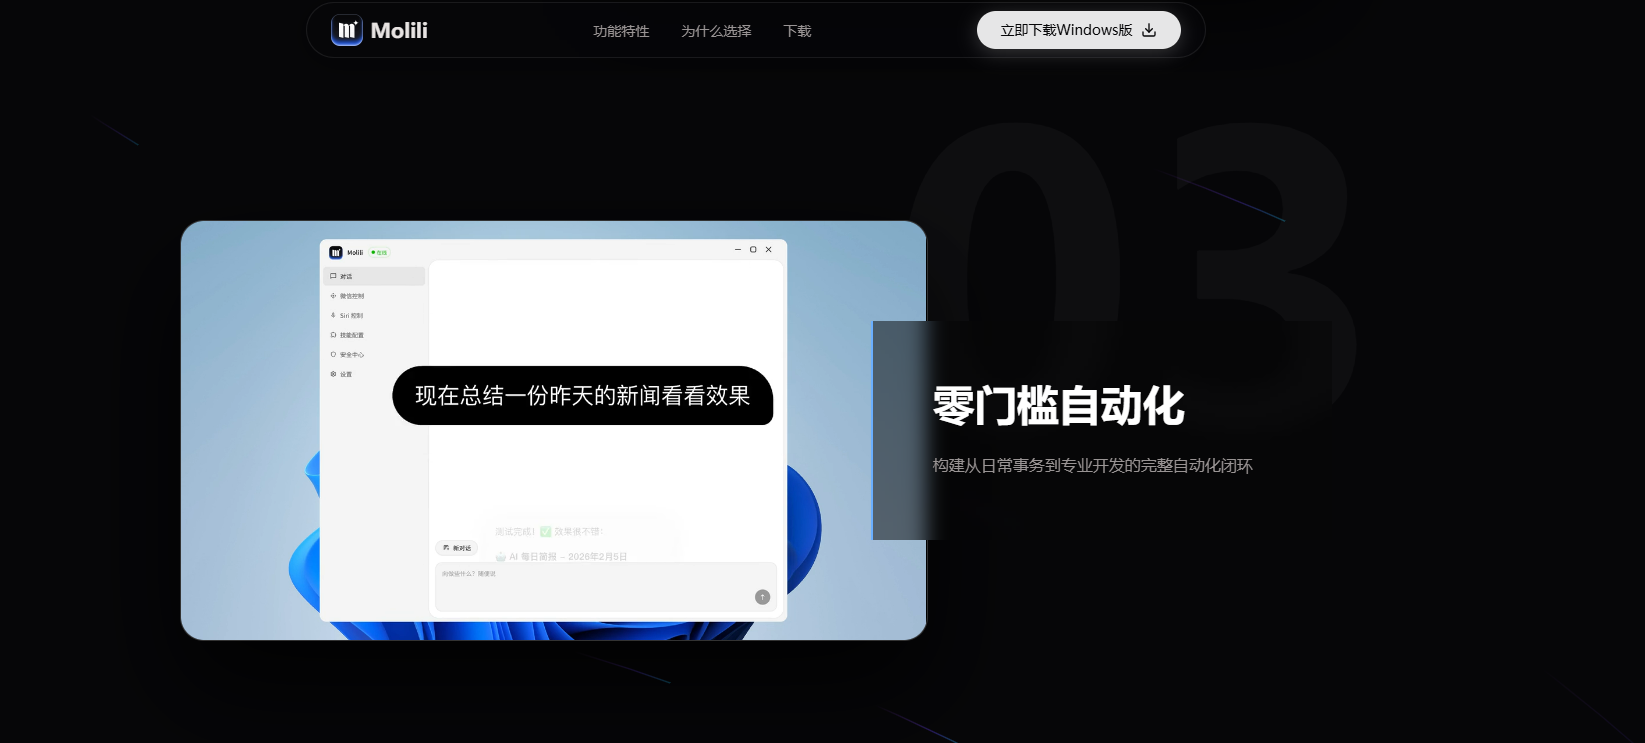1645x743 pixels.
Task: Select 对话 chat item in app sidebar
Action: pos(375,276)
